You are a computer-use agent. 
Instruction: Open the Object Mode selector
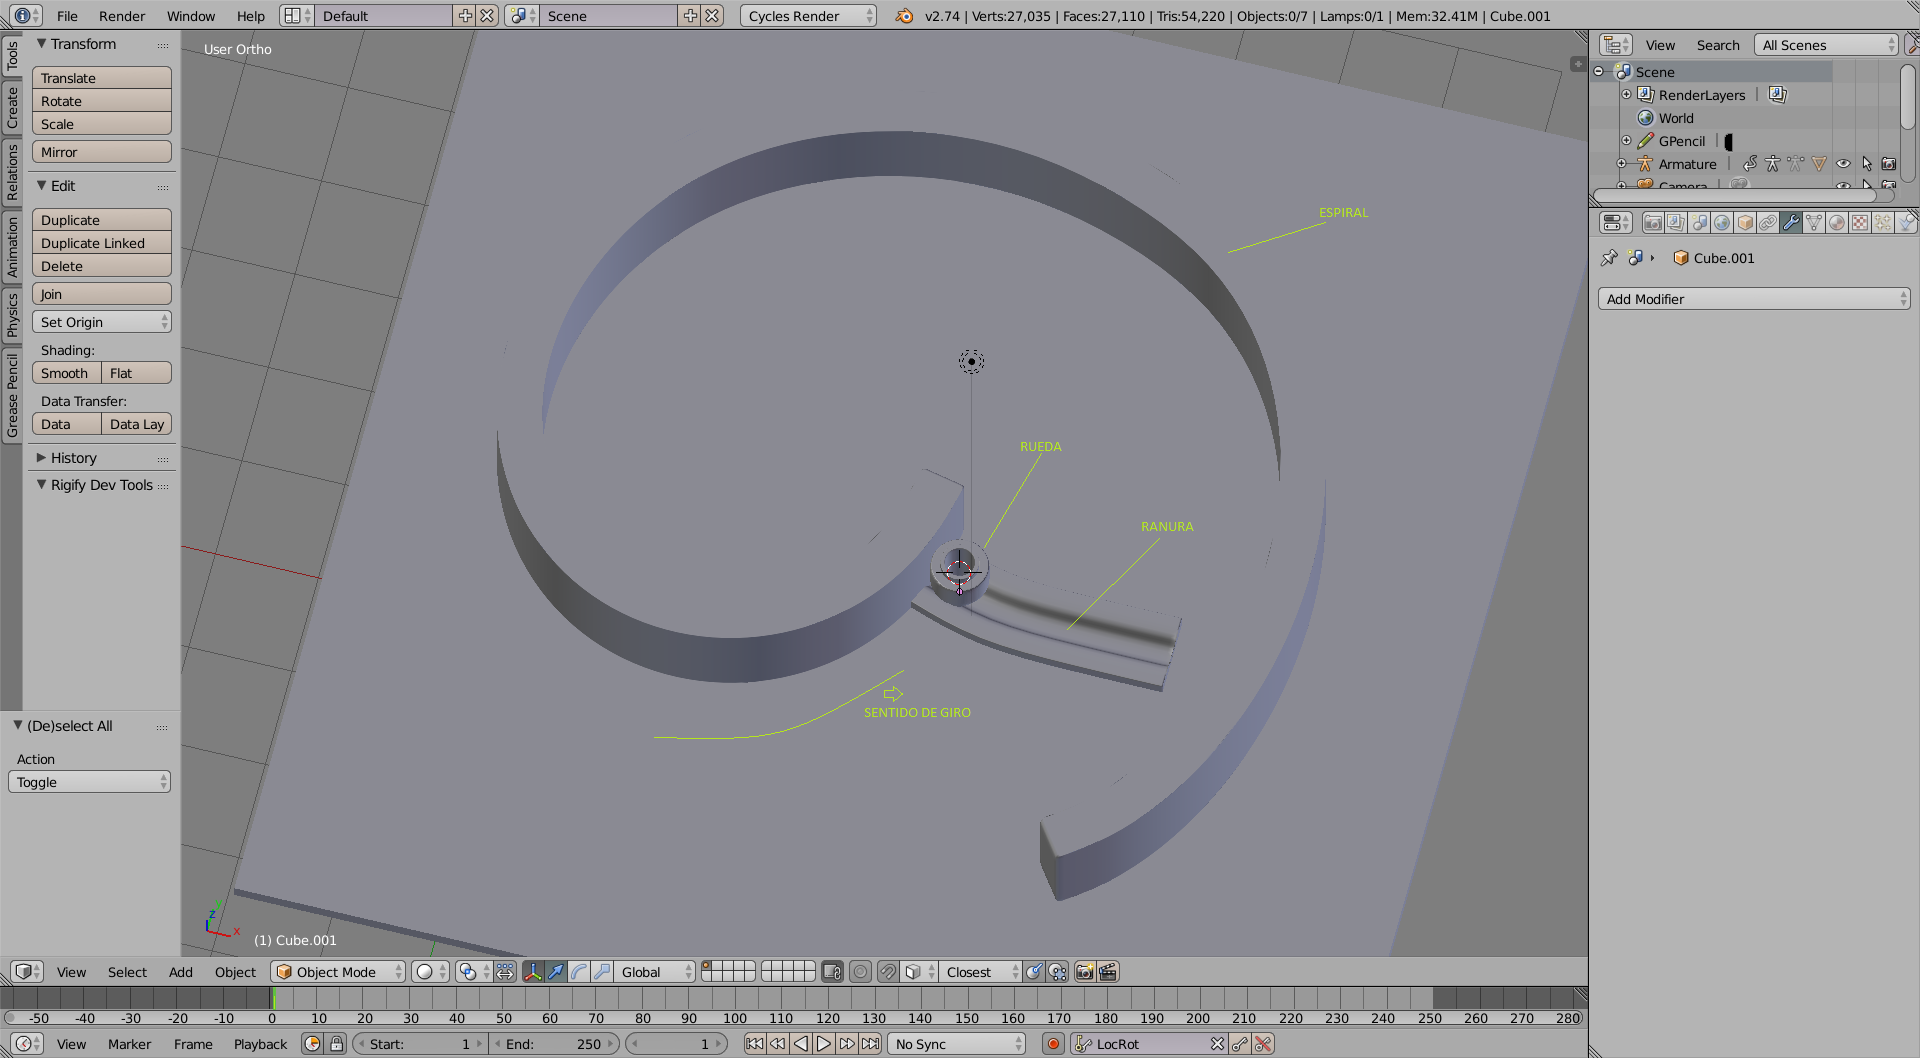339,972
